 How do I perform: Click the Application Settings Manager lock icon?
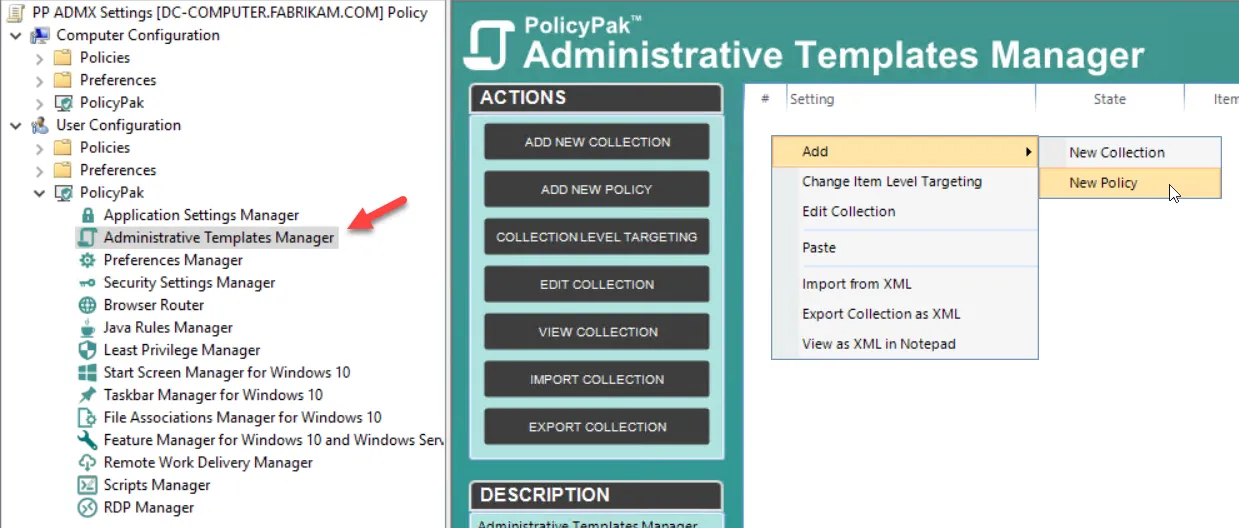tap(87, 215)
